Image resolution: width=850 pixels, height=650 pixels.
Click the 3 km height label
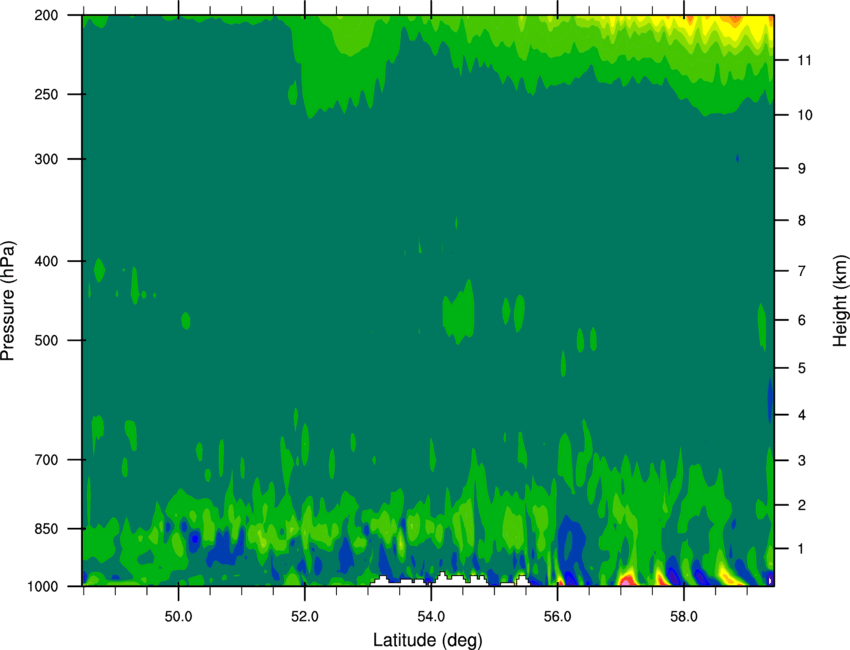[802, 461]
